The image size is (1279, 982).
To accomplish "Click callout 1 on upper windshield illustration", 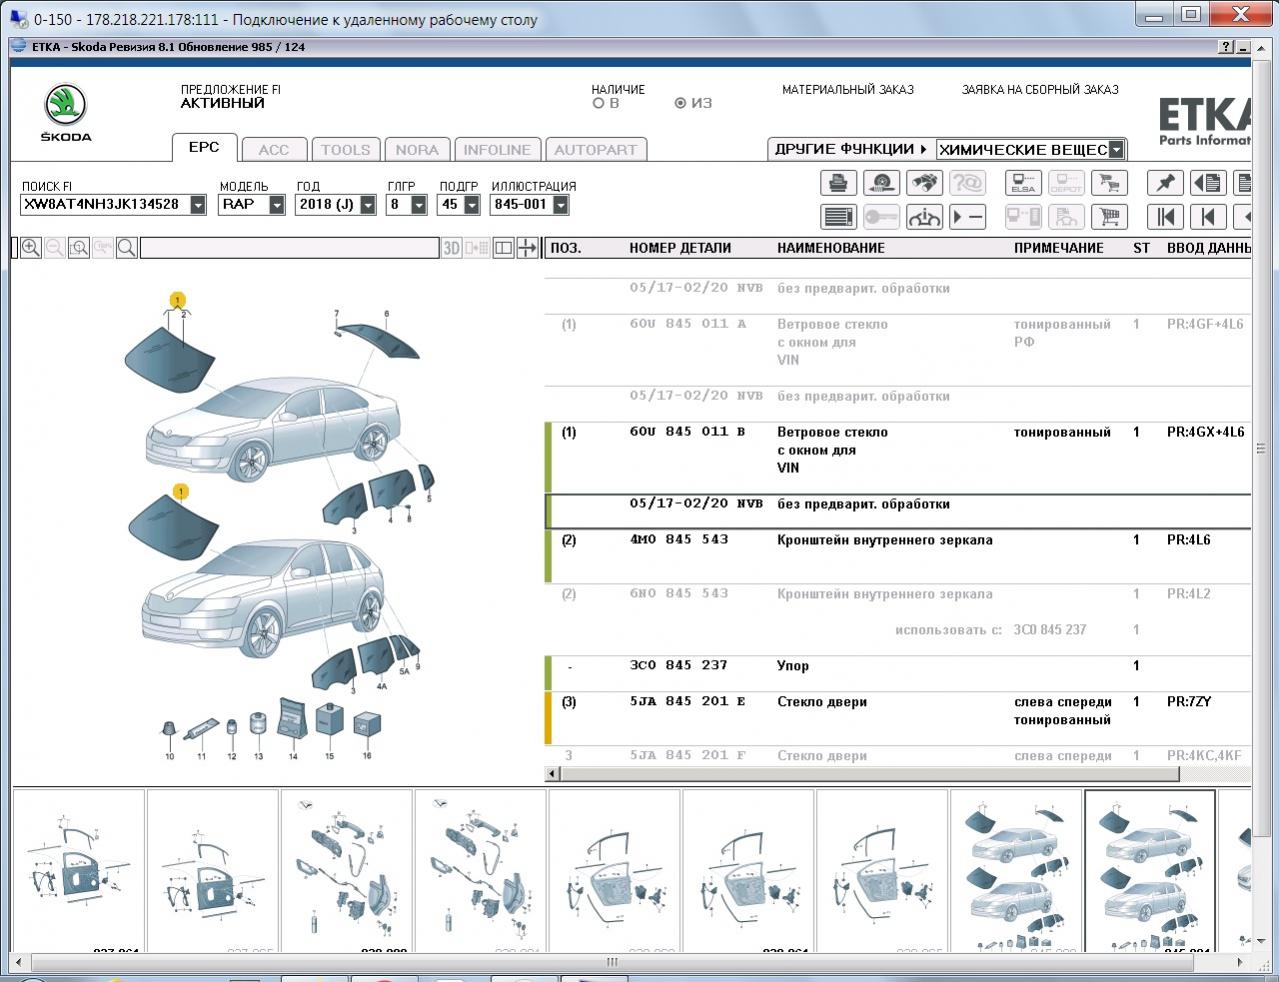I will coord(178,300).
